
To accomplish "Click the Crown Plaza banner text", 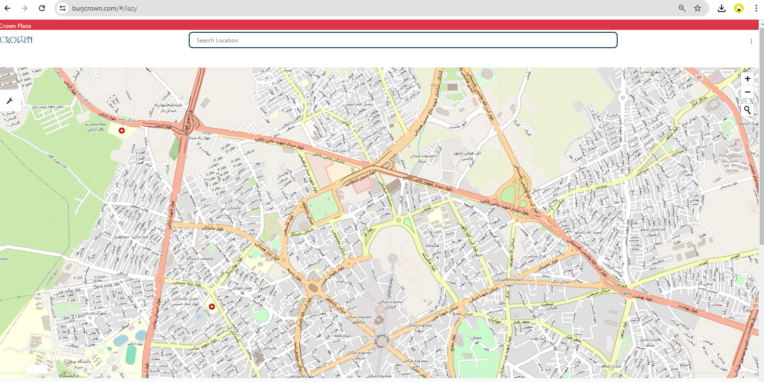I will 15,26.
